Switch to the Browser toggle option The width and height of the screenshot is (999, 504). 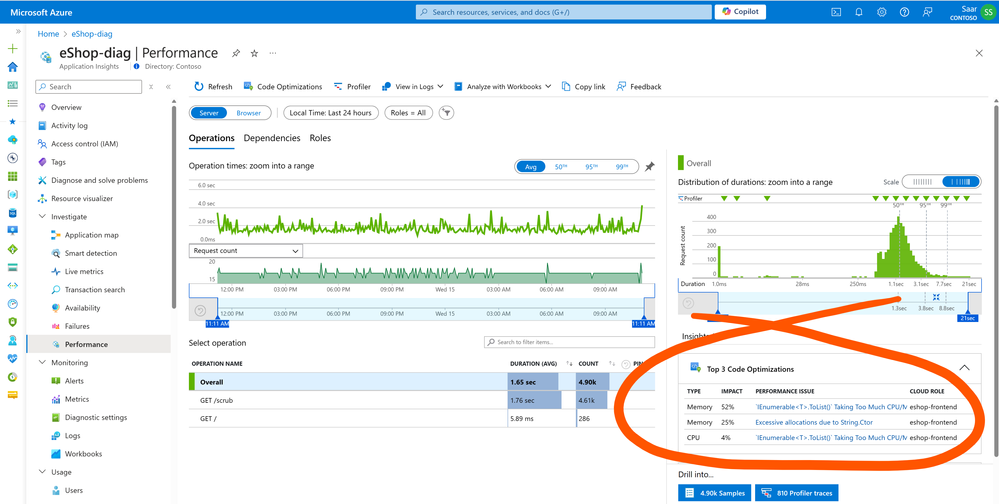pos(248,113)
